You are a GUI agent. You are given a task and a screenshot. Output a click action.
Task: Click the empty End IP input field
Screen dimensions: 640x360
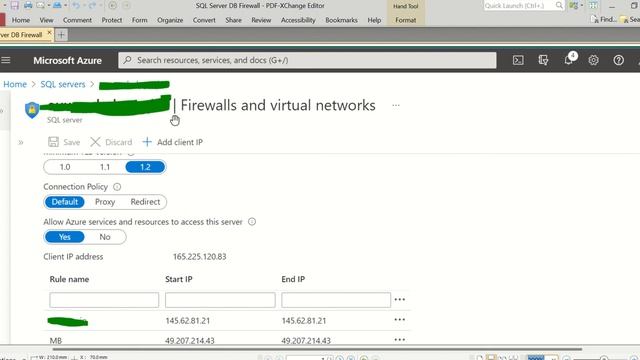pyautogui.click(x=336, y=300)
